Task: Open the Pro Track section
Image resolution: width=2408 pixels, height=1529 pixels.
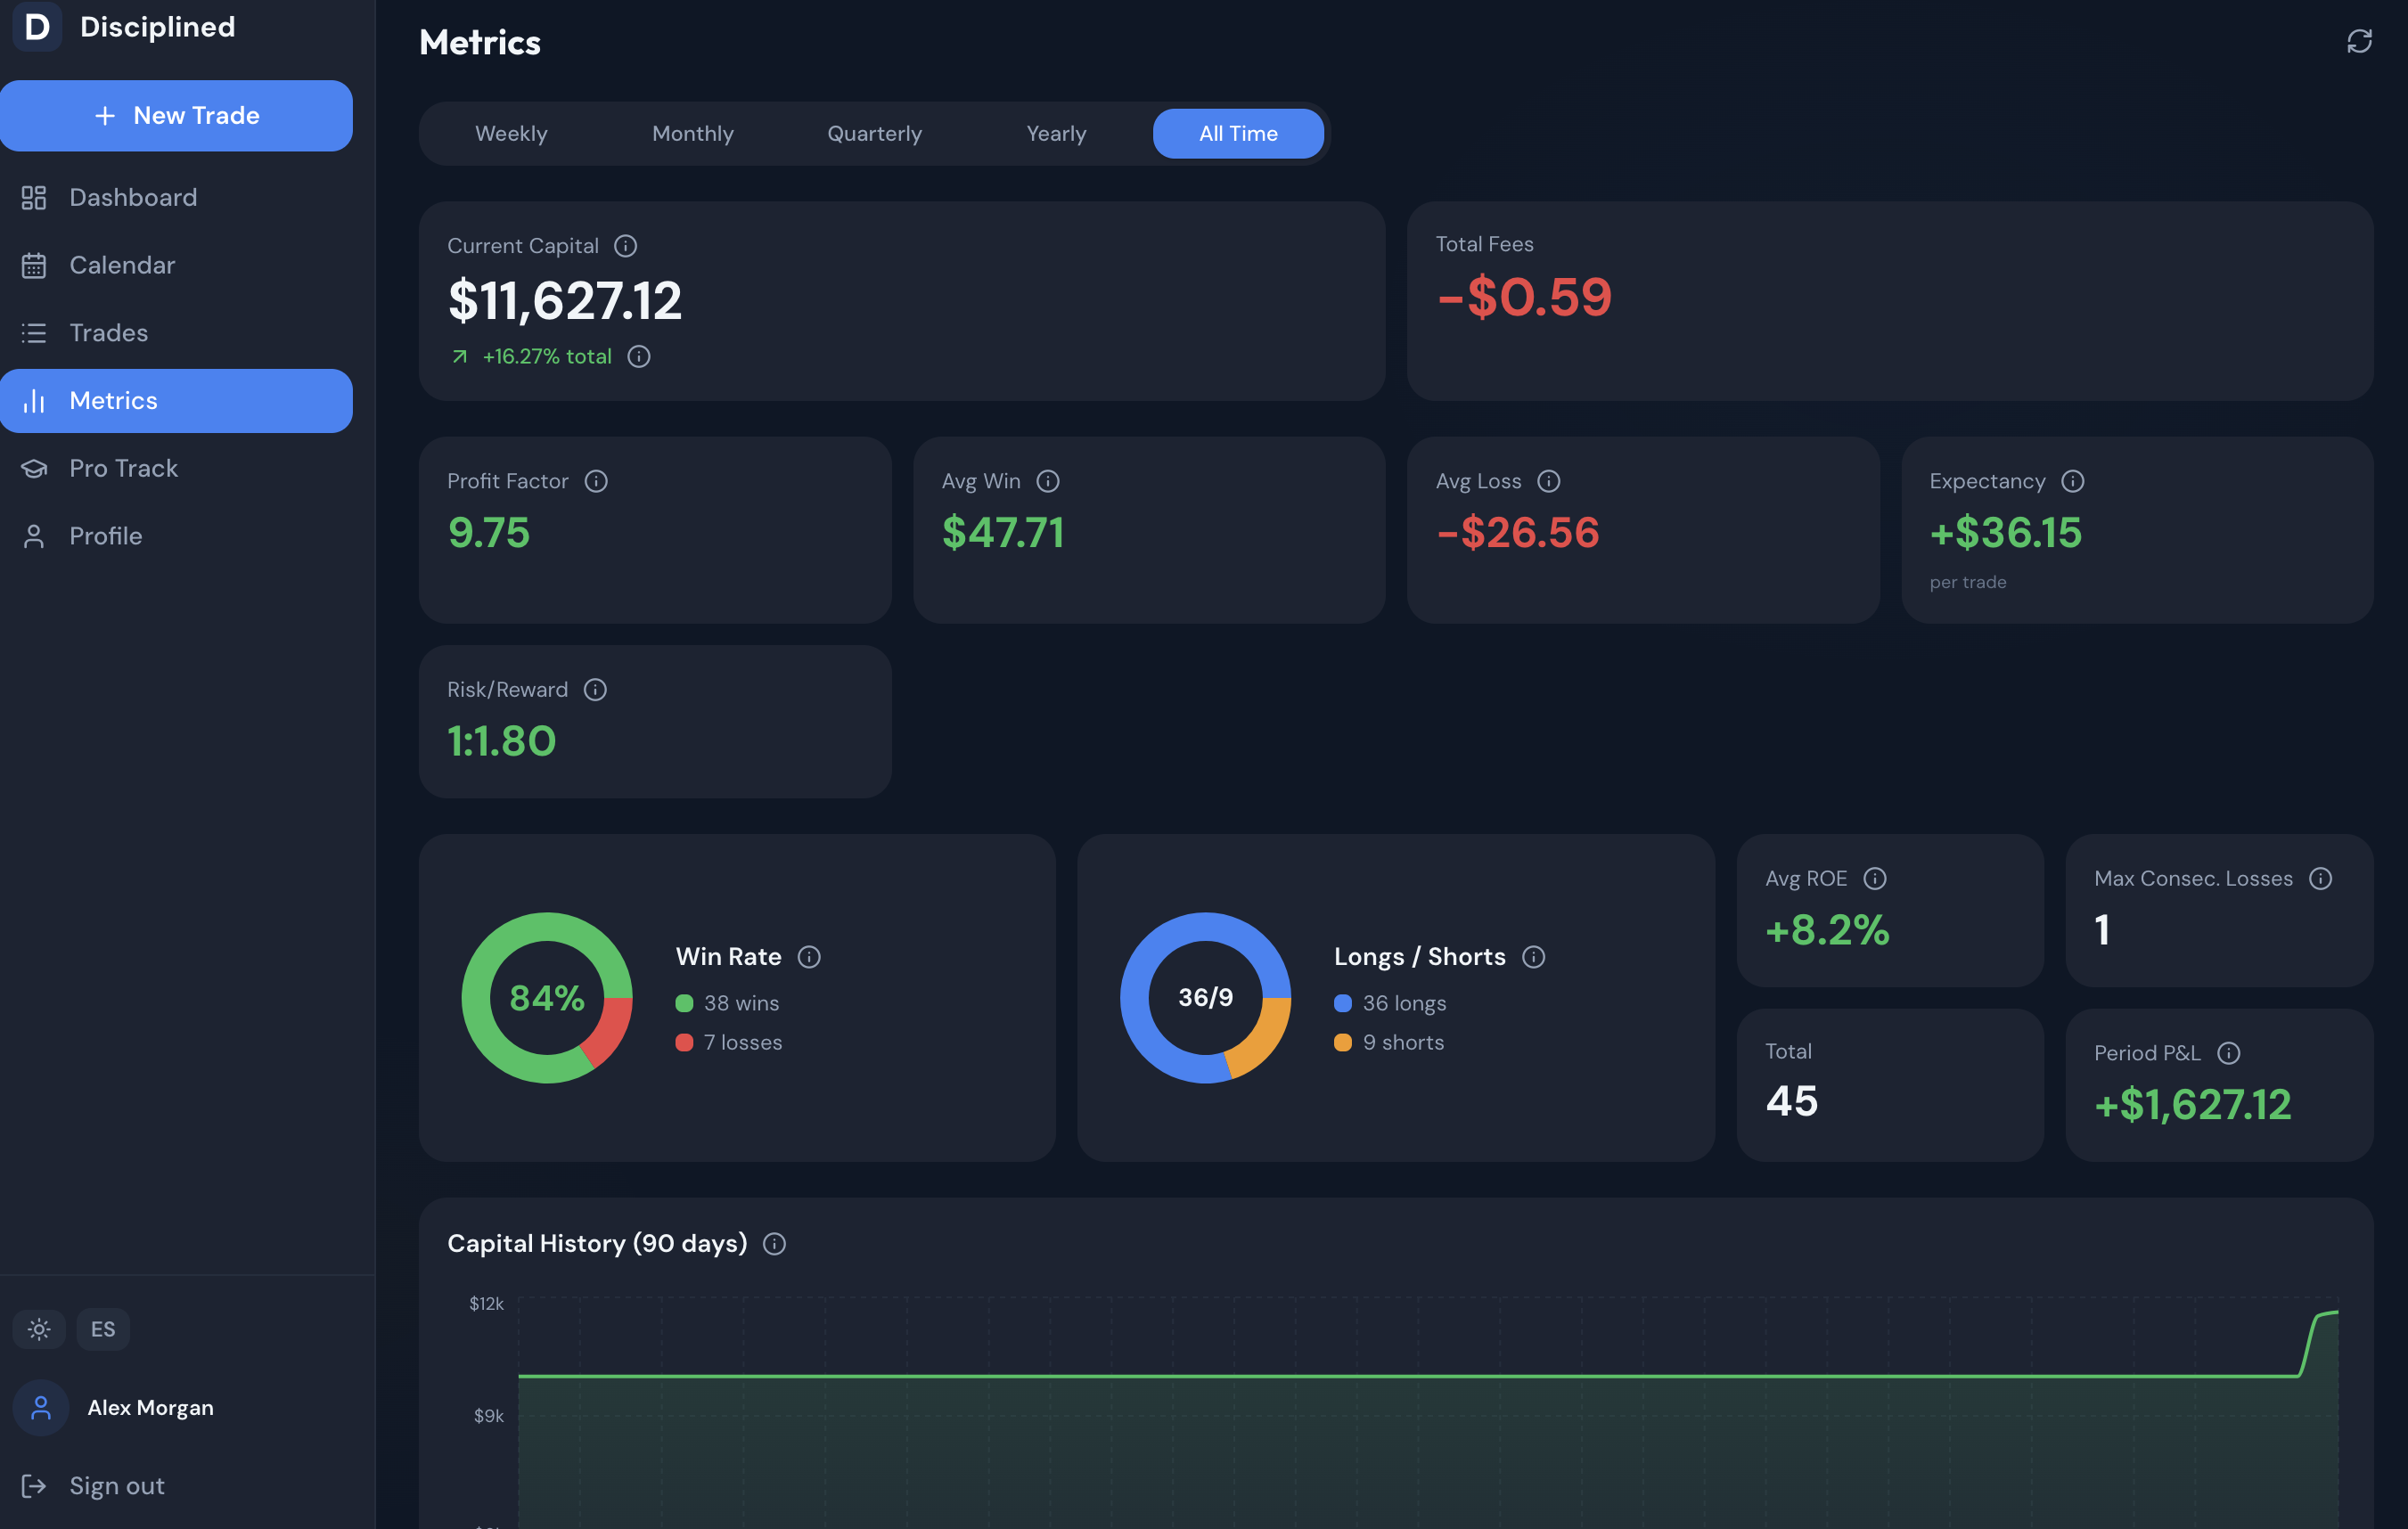Action: click(x=123, y=467)
